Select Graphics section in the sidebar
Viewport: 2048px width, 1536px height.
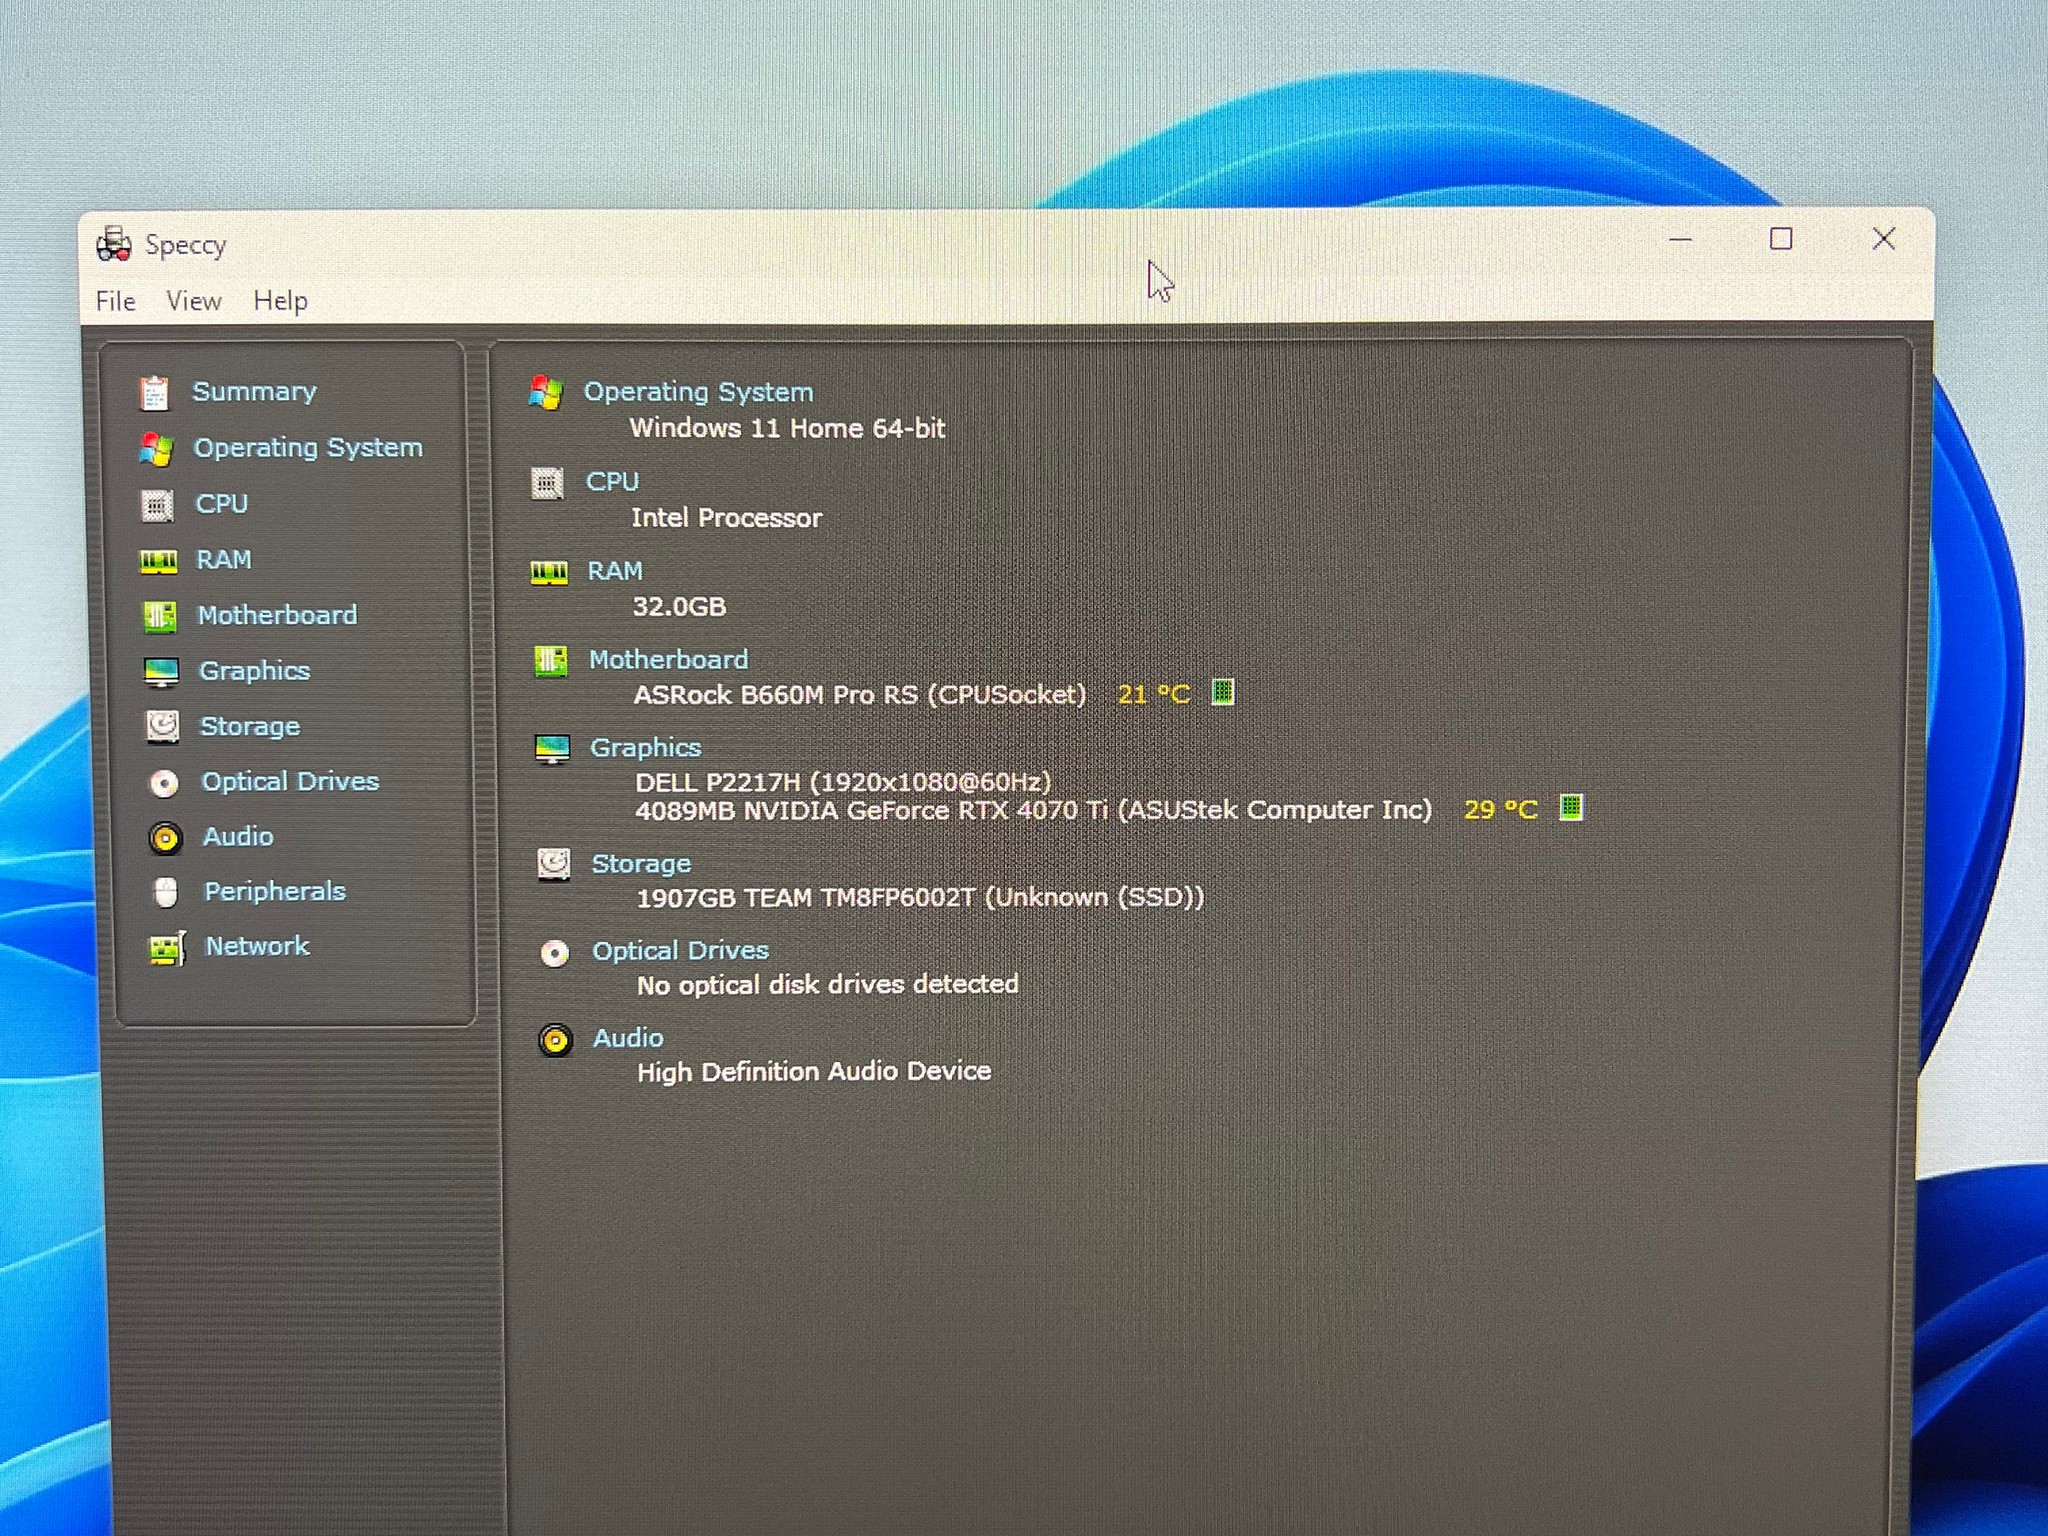tap(254, 671)
